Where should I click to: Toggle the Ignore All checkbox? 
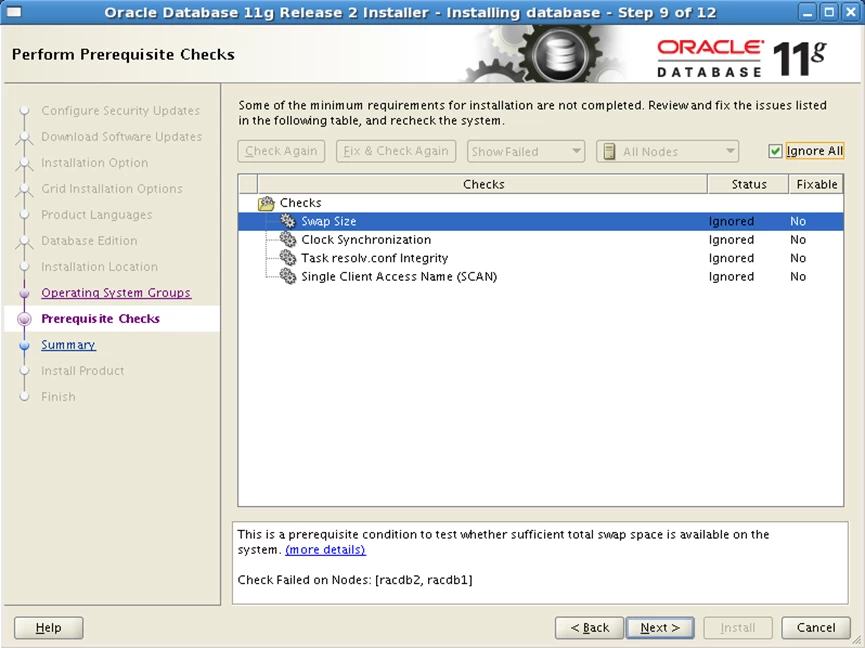775,151
